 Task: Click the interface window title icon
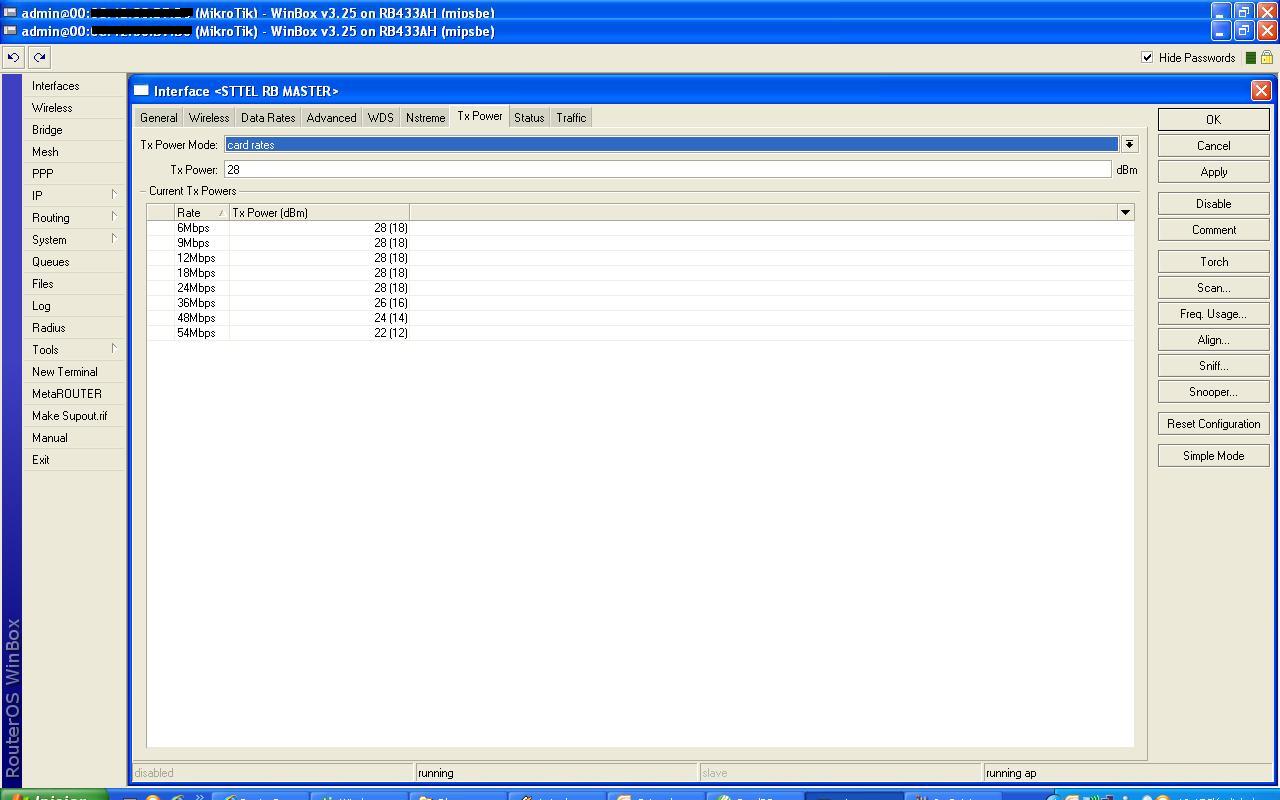[141, 90]
